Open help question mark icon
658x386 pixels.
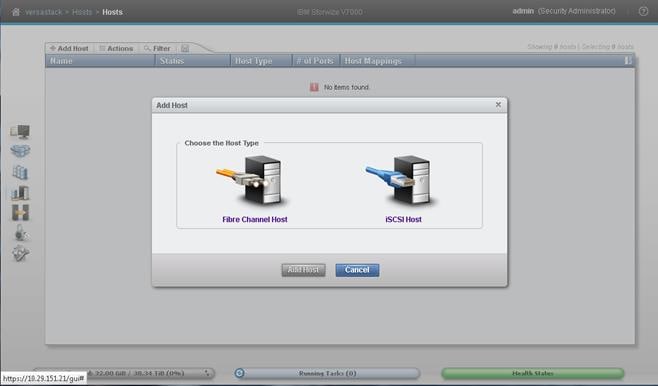(x=643, y=11)
